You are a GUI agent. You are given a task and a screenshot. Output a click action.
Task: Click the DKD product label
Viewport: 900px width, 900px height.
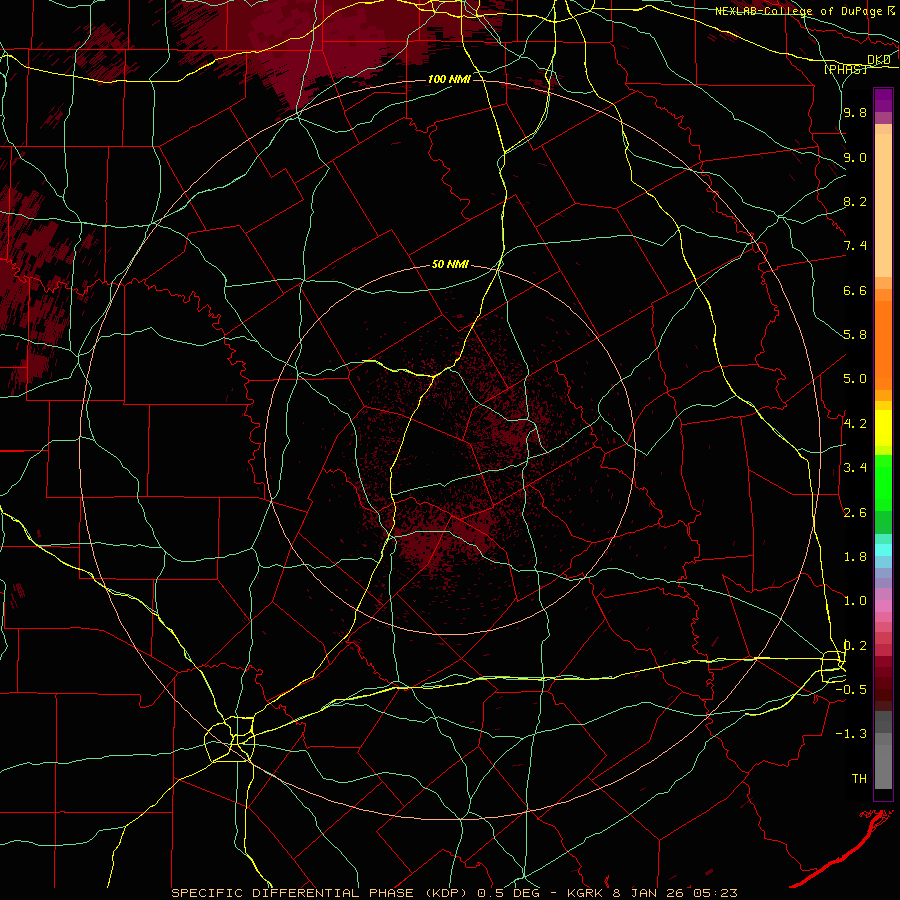(x=879, y=60)
